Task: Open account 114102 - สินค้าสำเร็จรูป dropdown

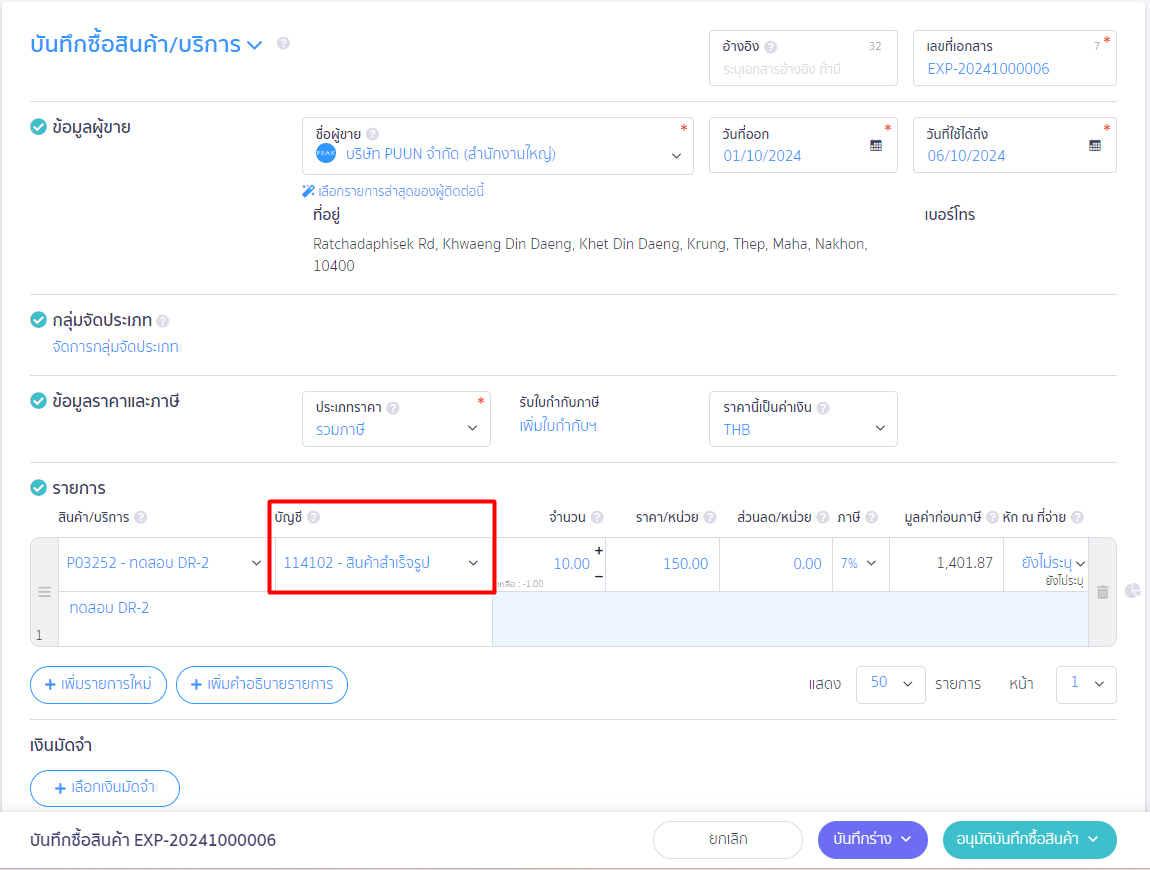Action: pos(473,563)
